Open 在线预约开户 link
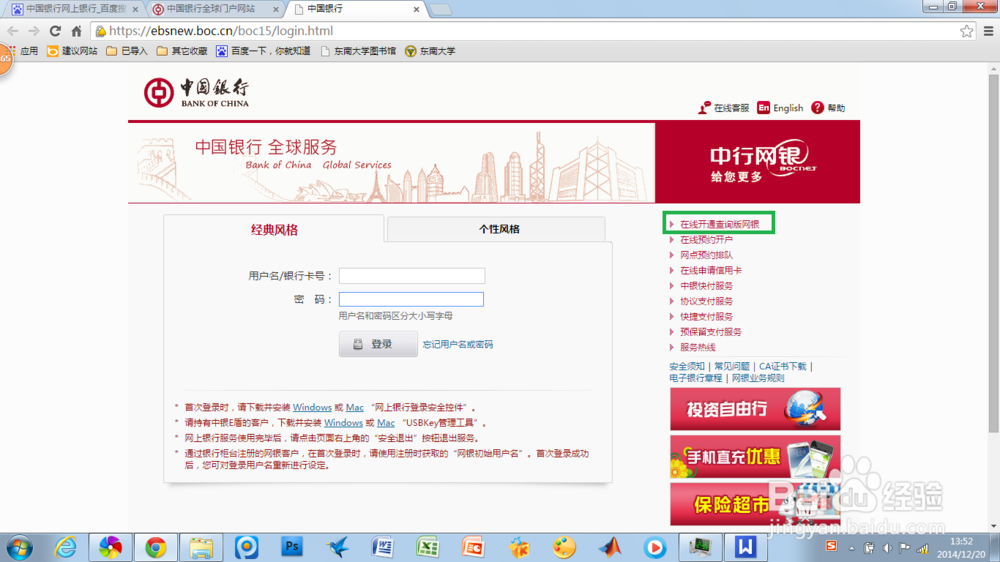Viewport: 1000px width, 562px height. (x=706, y=240)
